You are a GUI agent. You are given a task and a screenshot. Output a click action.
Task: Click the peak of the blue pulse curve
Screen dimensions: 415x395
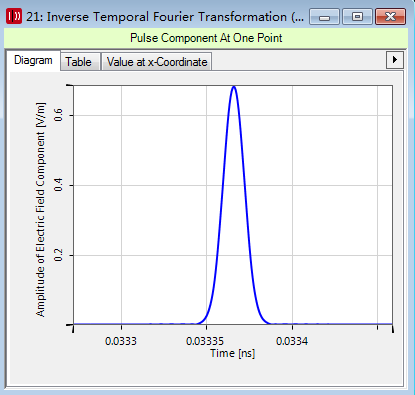[x=234, y=87]
